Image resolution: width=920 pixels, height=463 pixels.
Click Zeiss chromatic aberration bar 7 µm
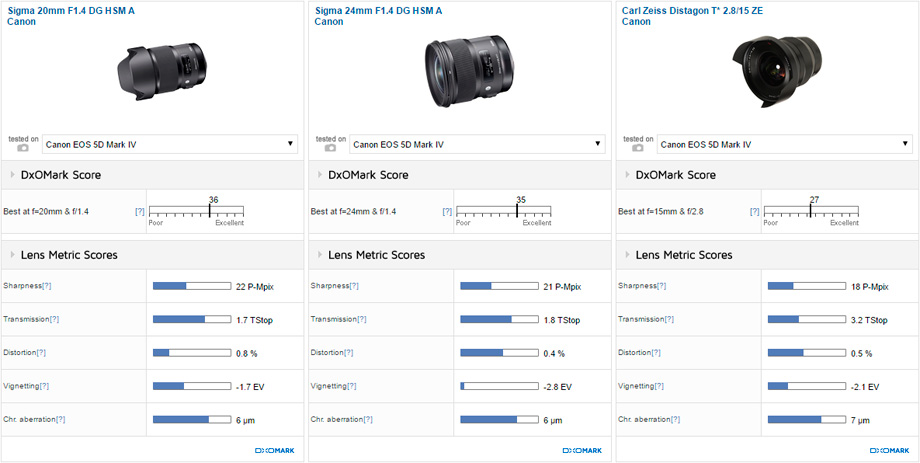(x=807, y=420)
